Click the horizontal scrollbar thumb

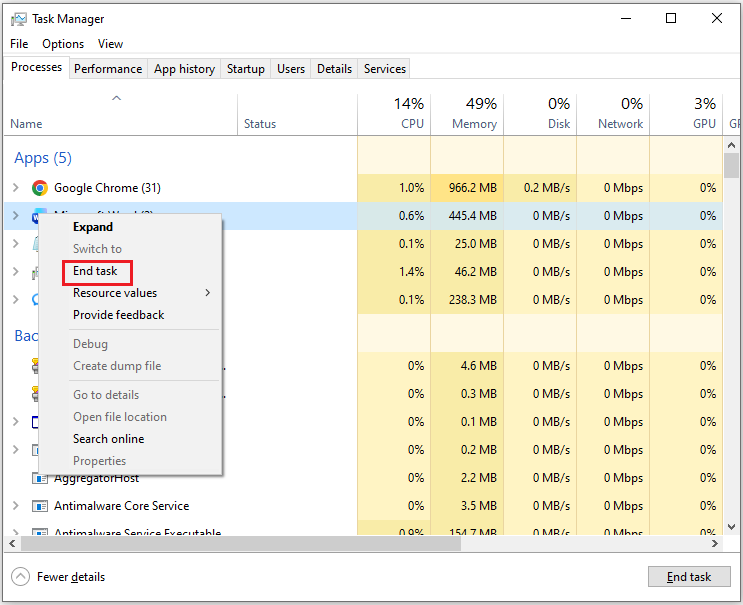[241, 544]
